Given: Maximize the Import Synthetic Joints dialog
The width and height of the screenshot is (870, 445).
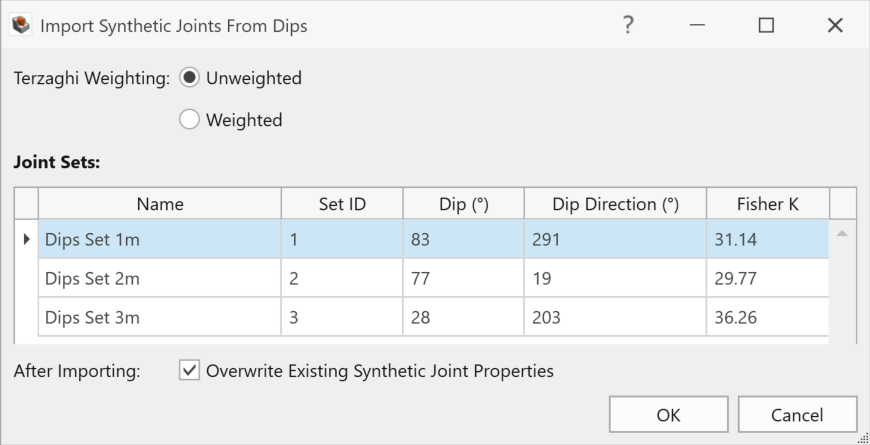Looking at the screenshot, I should 766,26.
